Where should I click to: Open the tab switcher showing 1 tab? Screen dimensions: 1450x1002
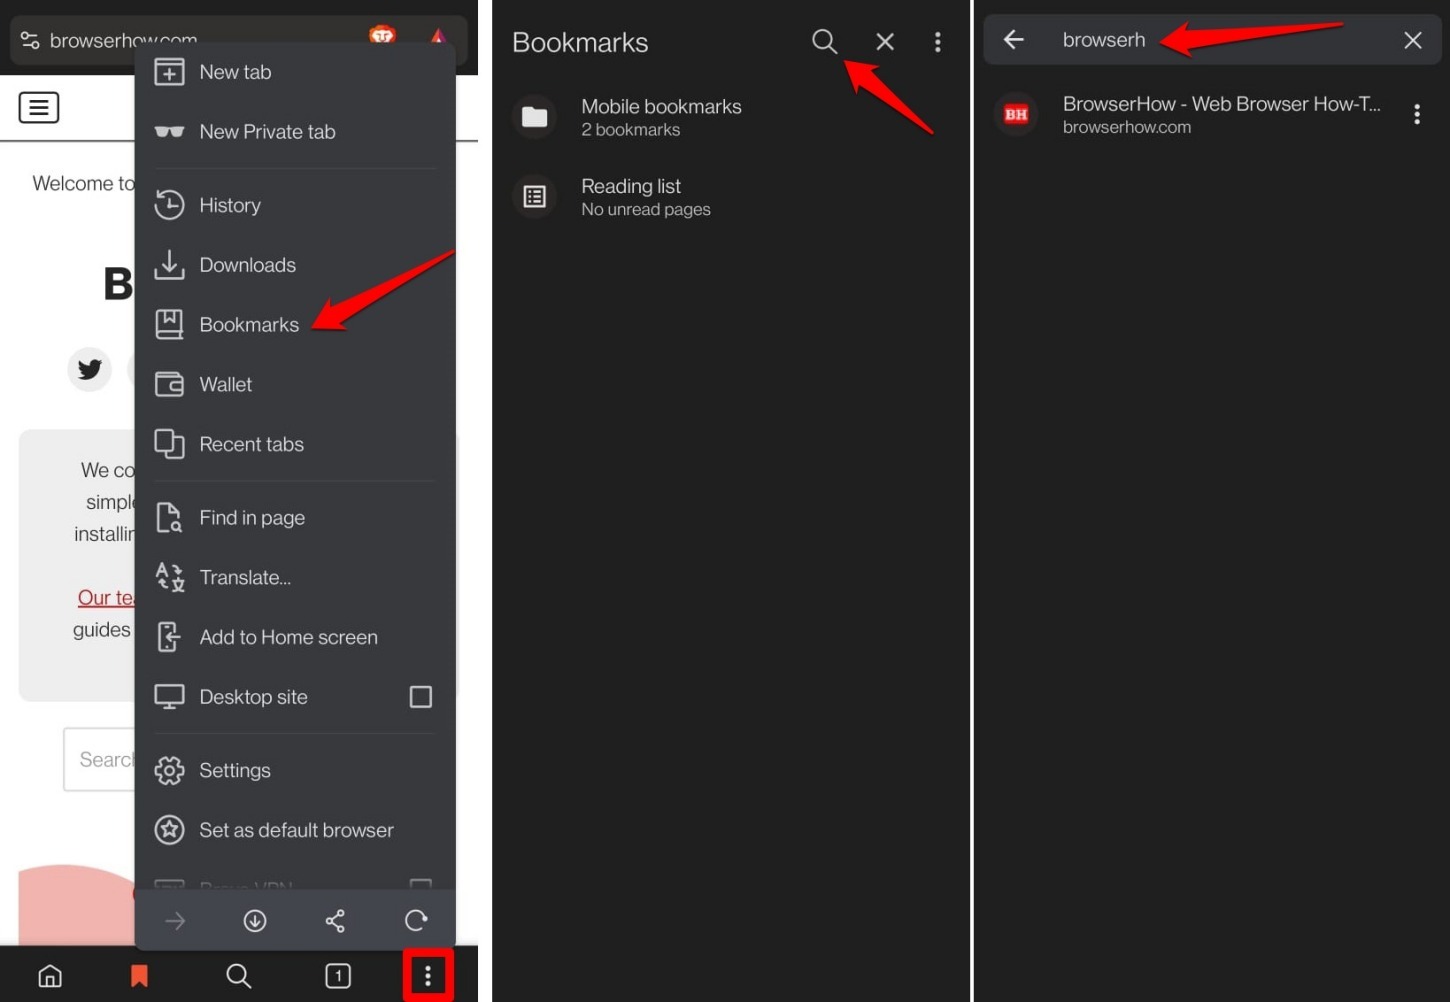coord(338,976)
